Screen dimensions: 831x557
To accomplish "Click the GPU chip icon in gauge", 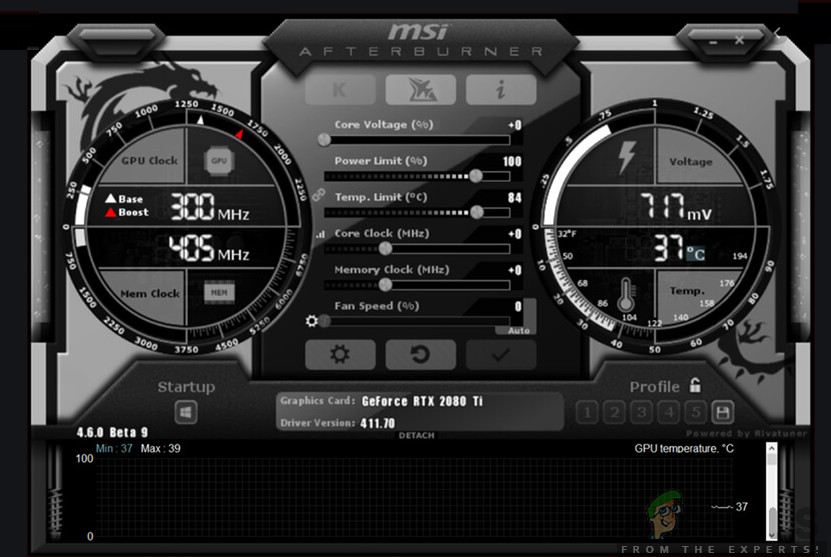I will tap(219, 161).
